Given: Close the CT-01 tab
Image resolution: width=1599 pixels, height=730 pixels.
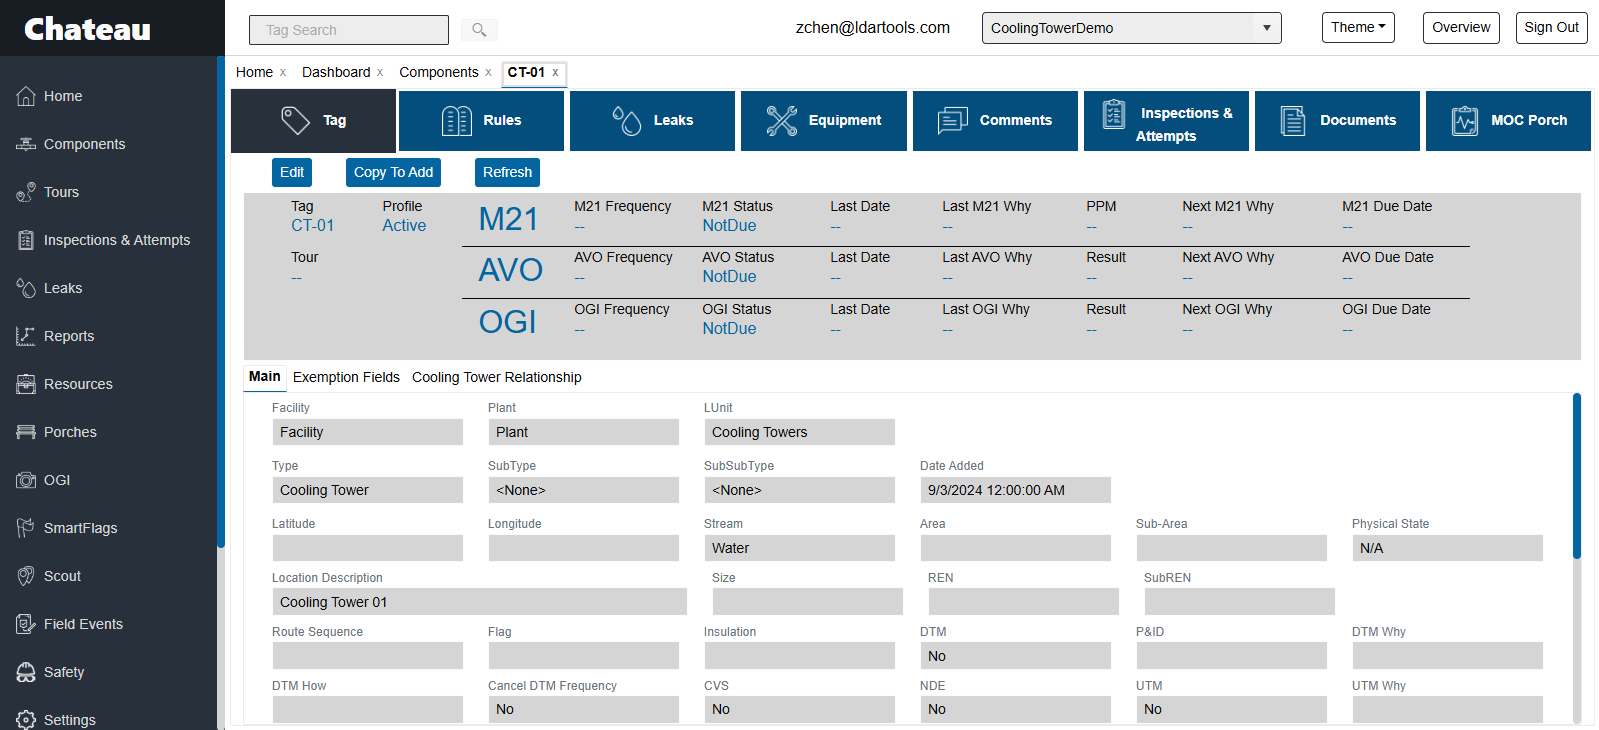Looking at the screenshot, I should pyautogui.click(x=555, y=72).
